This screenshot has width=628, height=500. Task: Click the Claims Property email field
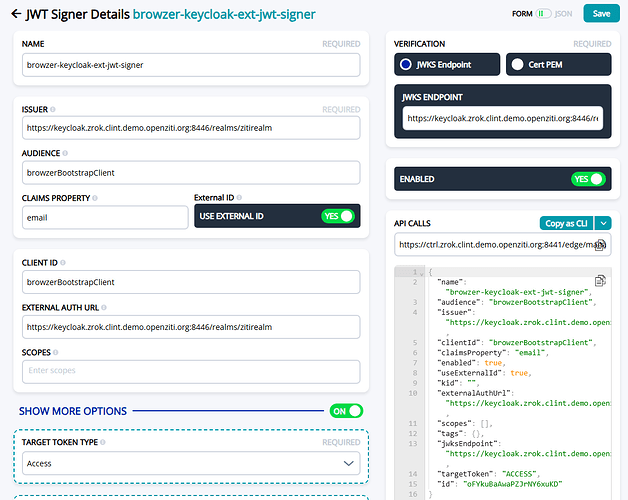pos(105,218)
